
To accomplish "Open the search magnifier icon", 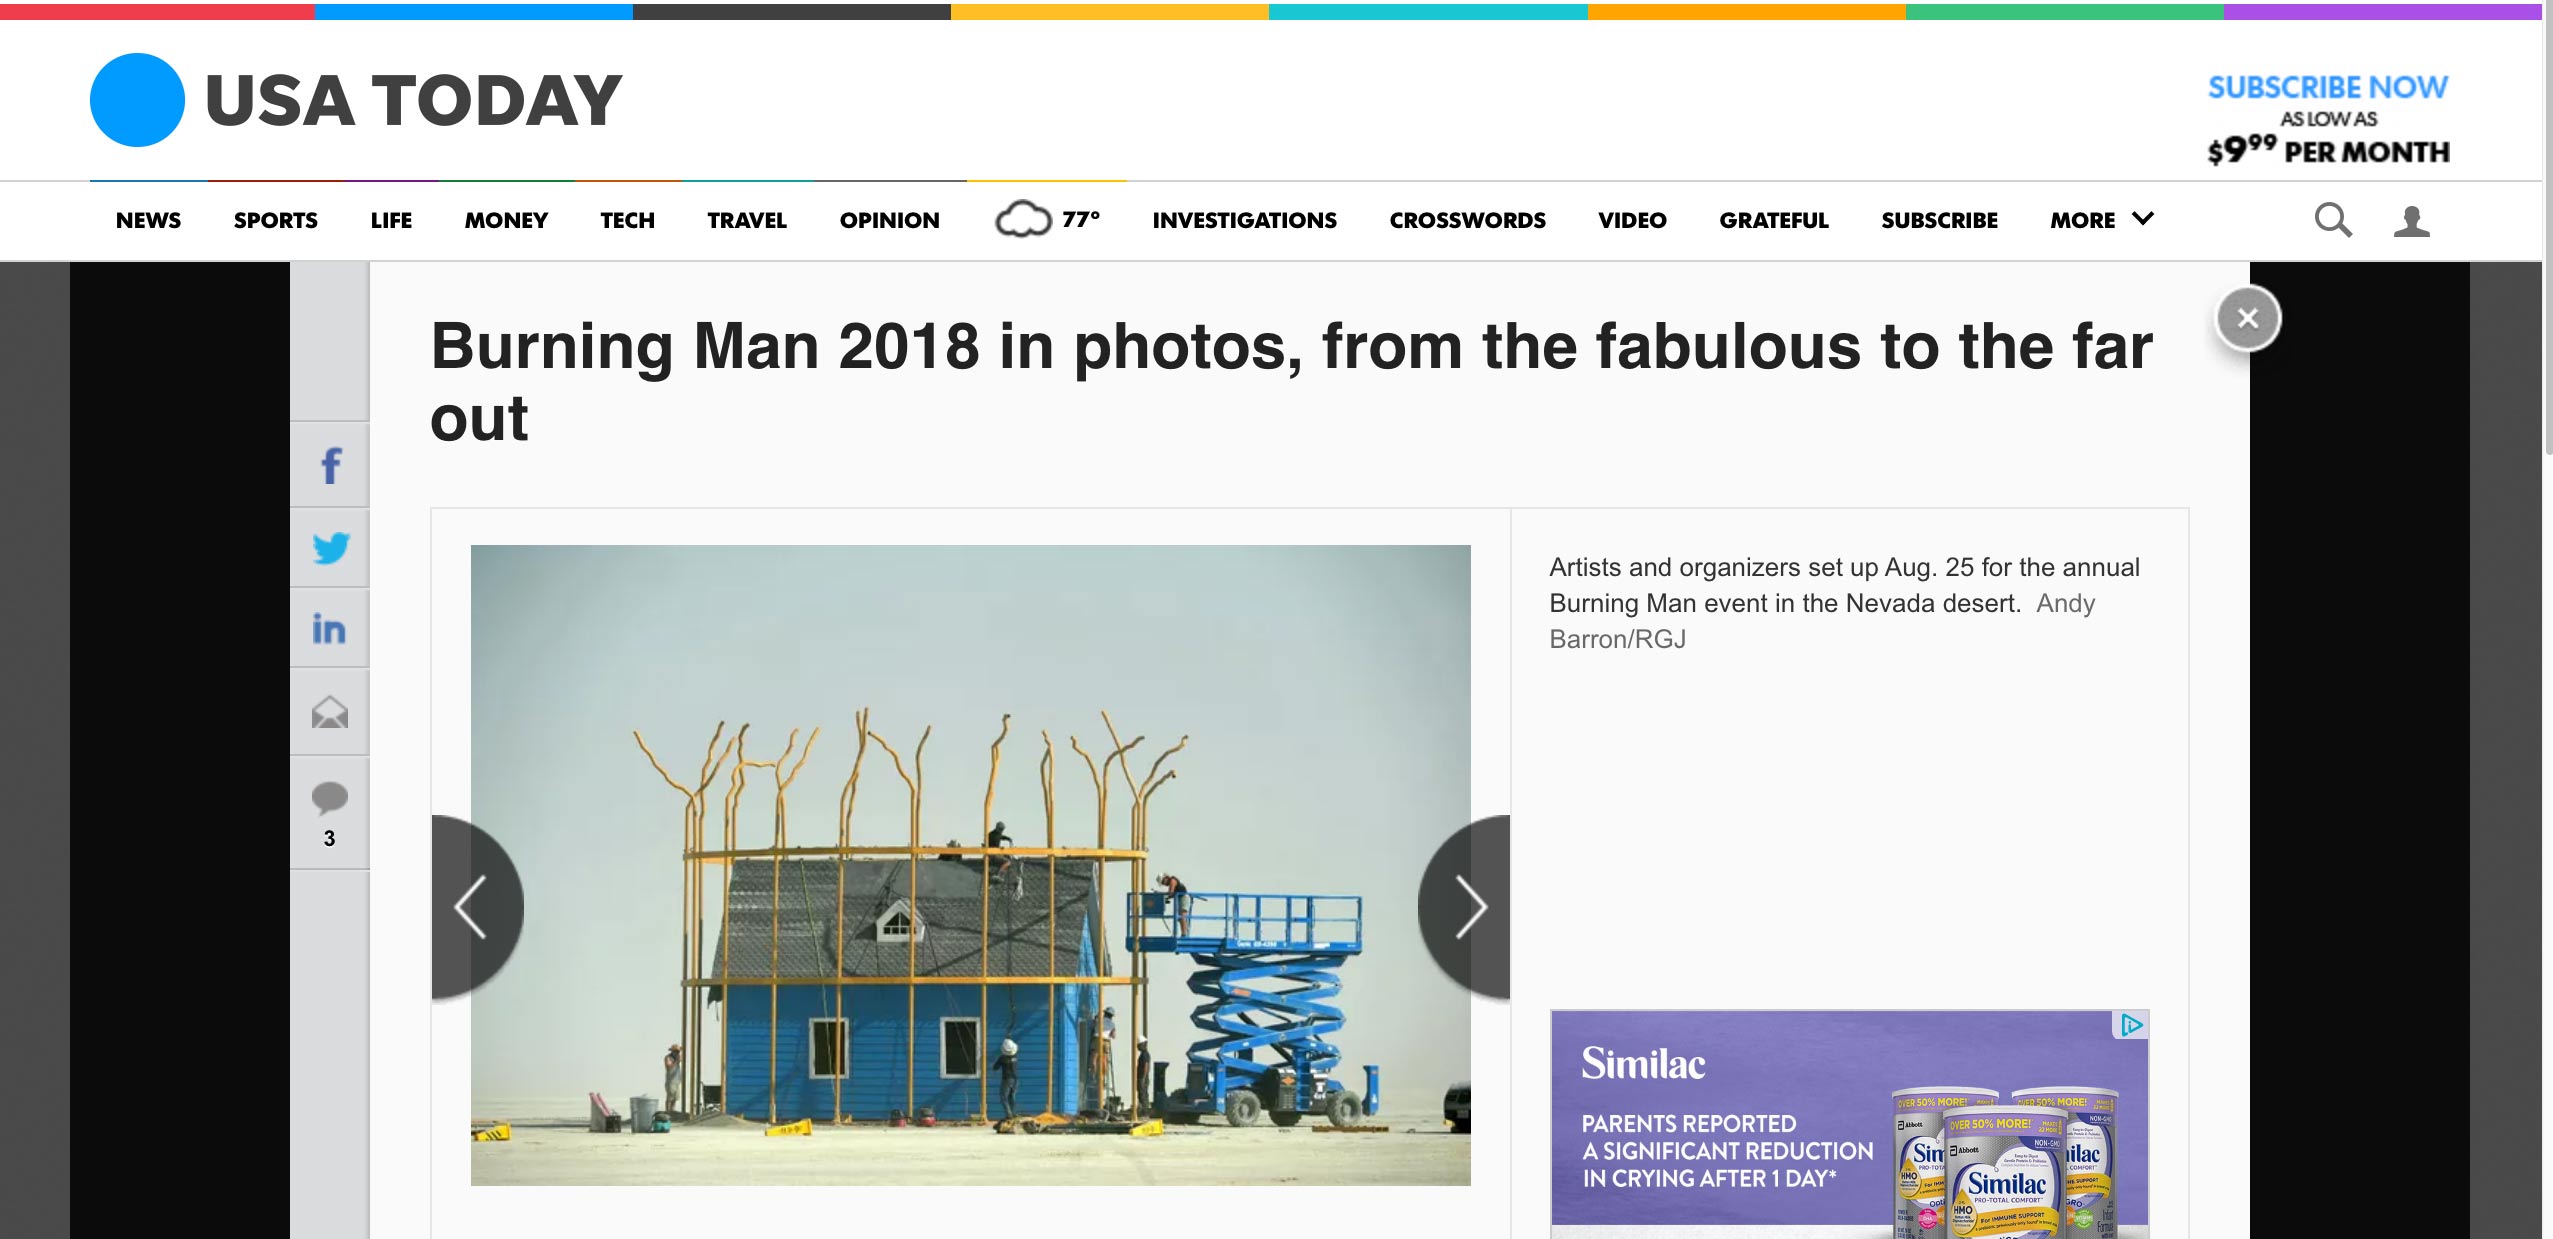I will tap(2332, 220).
